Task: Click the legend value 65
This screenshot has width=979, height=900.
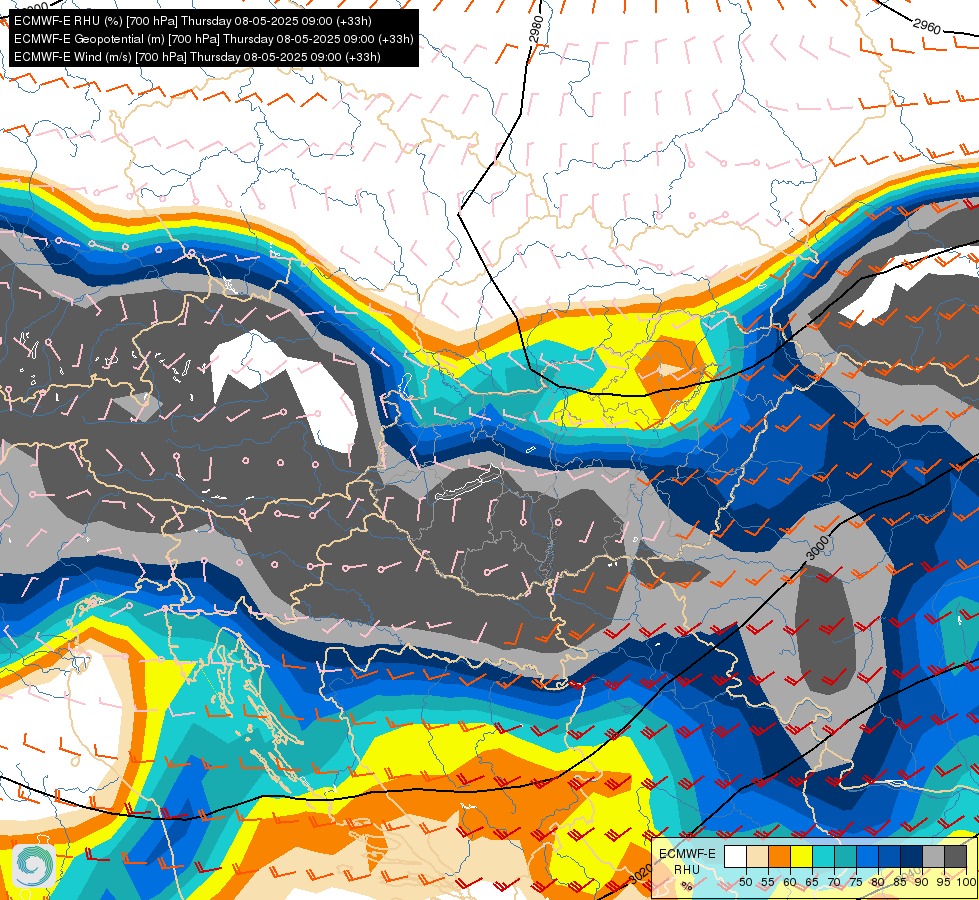Action: coord(812,882)
